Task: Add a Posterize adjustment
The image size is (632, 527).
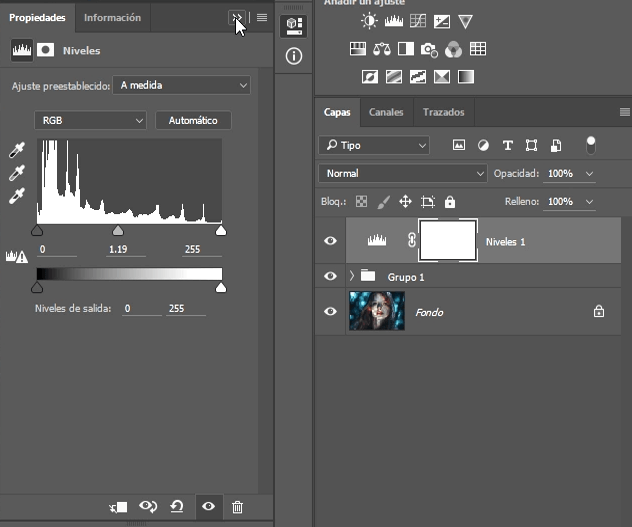Action: (x=394, y=77)
